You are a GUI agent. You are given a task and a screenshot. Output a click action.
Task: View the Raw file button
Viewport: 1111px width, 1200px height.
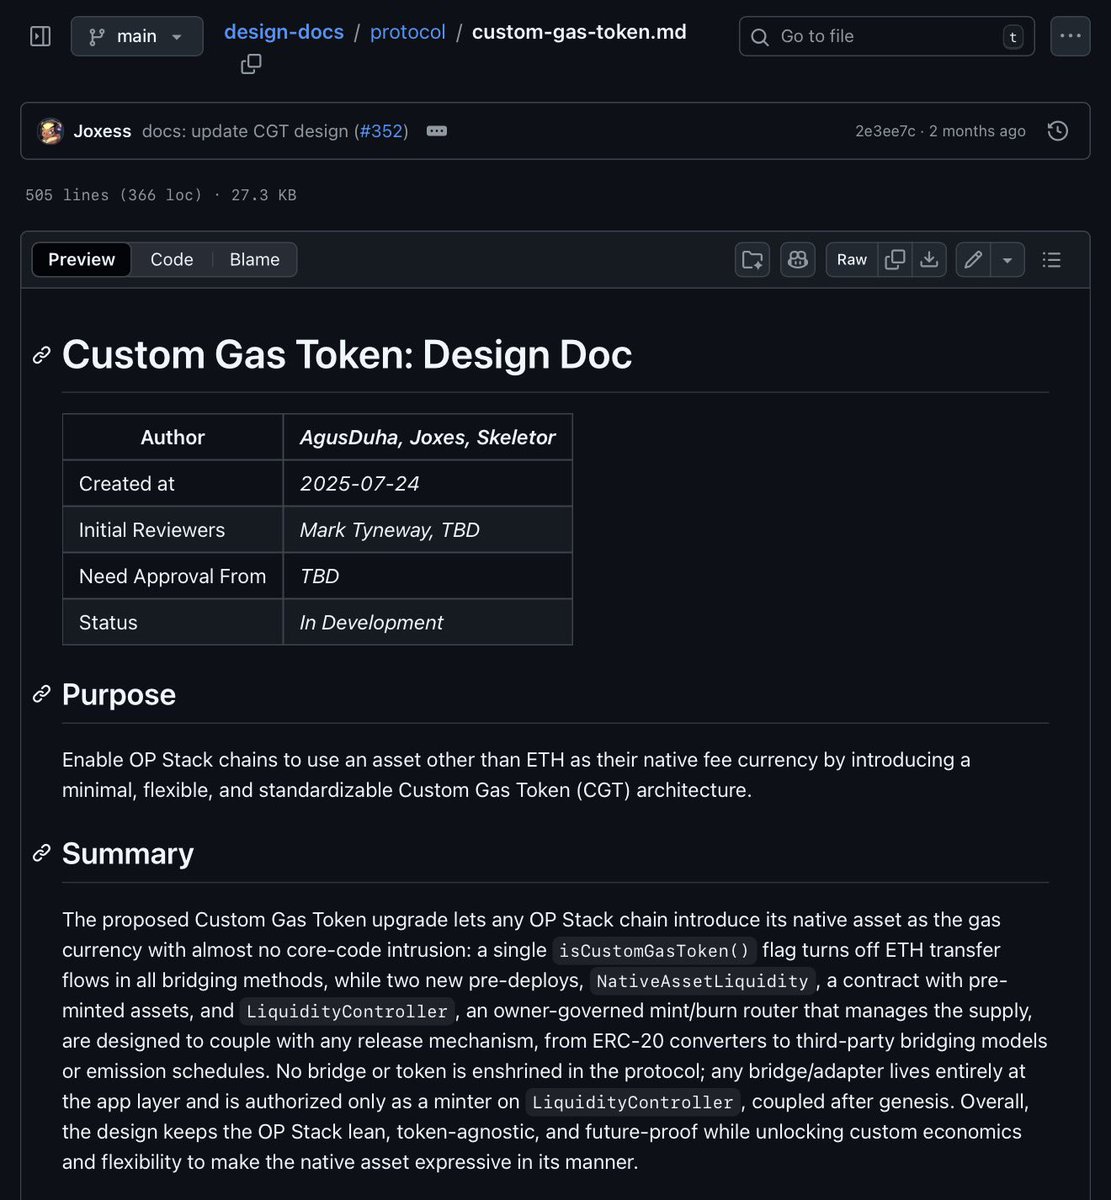click(852, 260)
